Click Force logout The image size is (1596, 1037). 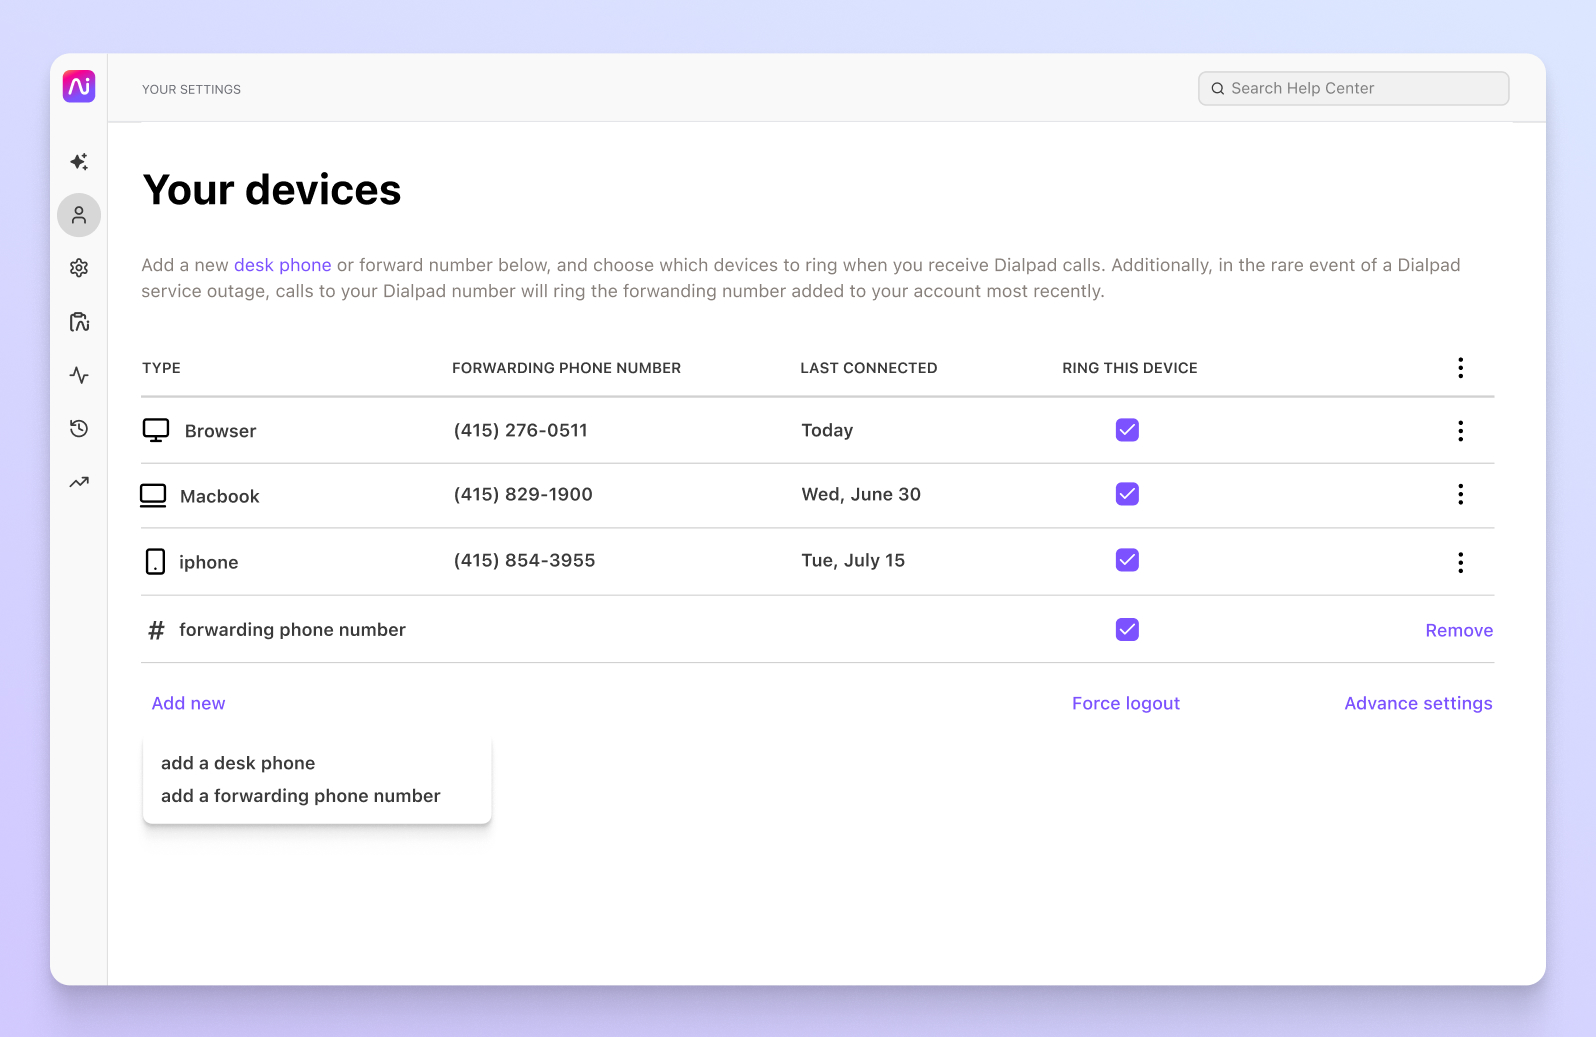tap(1126, 703)
